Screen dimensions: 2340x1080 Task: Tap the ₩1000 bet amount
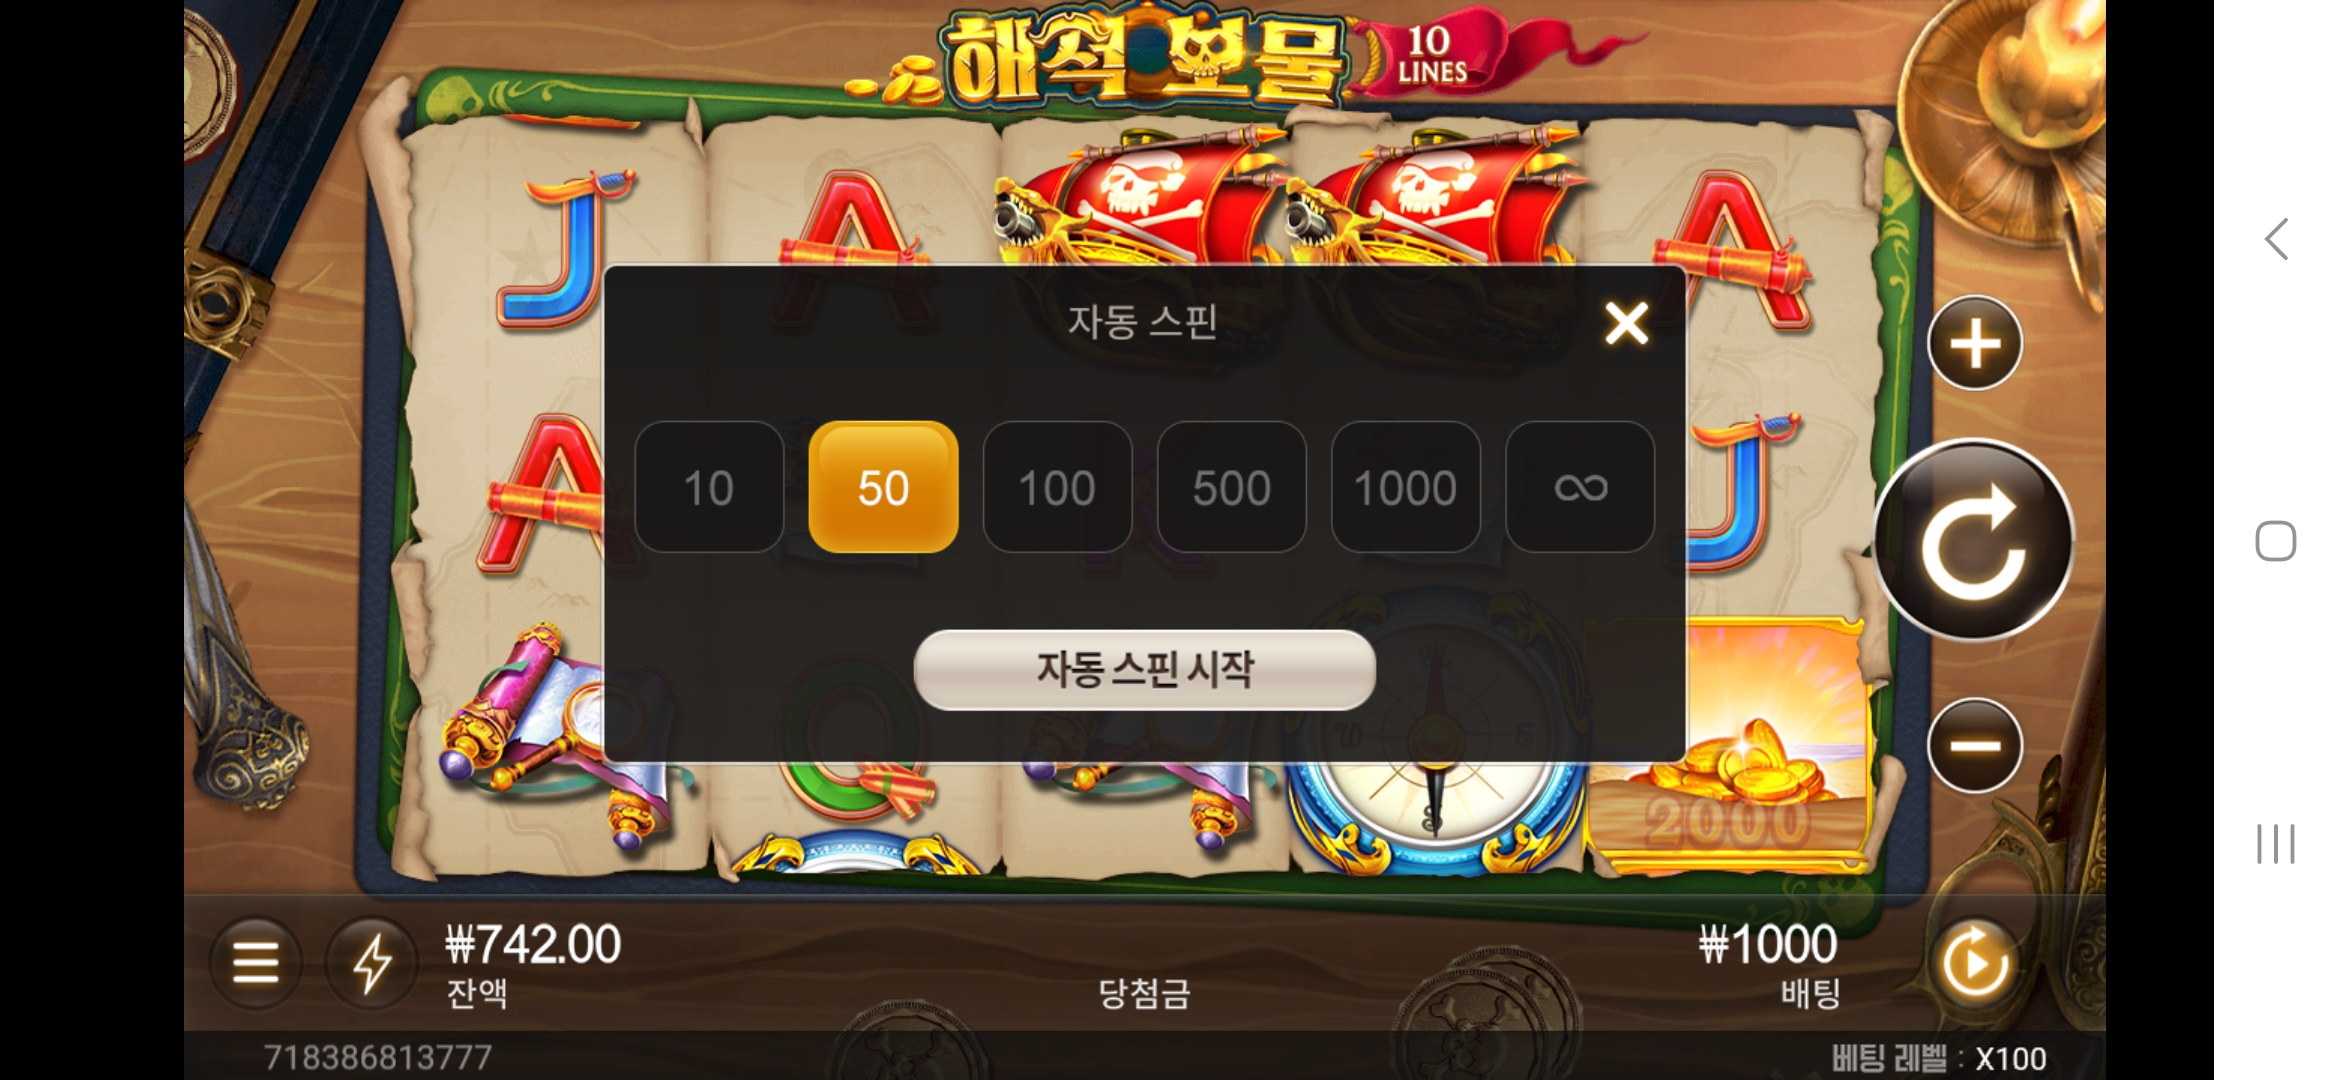(1768, 945)
